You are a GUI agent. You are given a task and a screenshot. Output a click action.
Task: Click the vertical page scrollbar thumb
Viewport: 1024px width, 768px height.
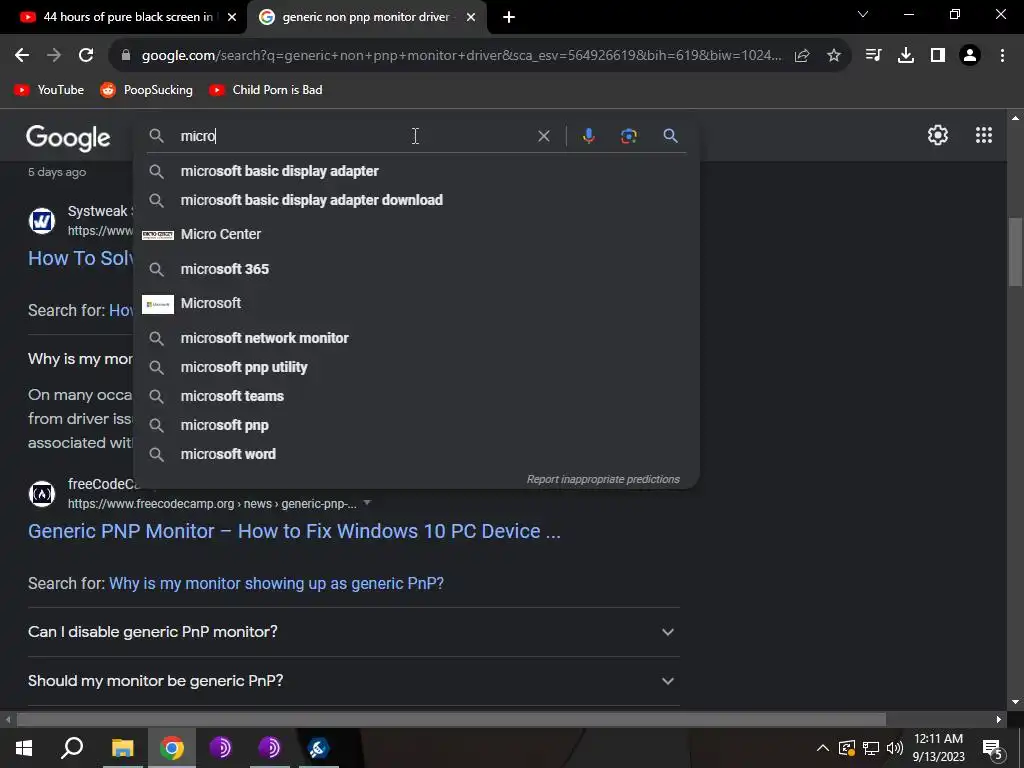1015,251
